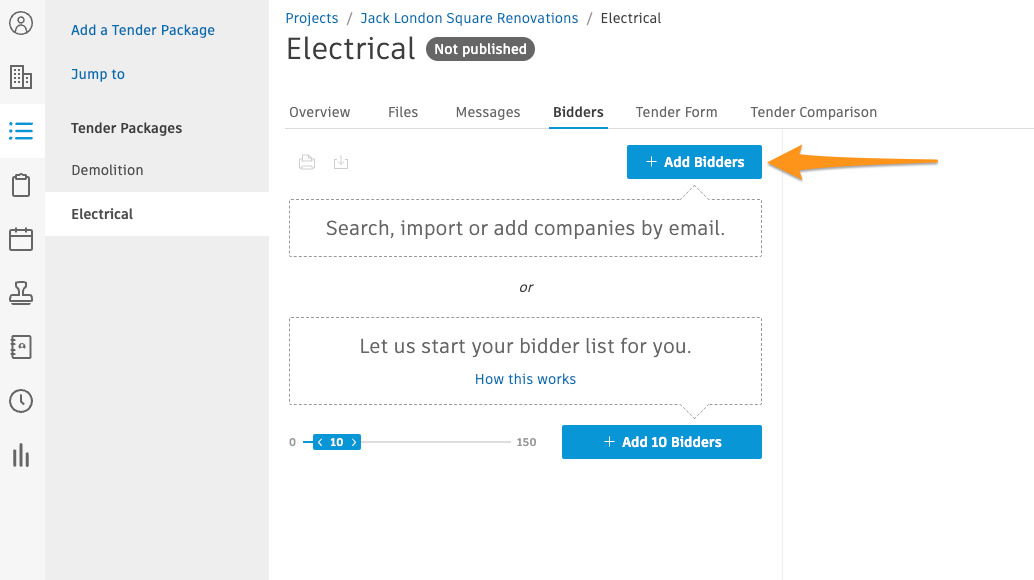1034x580 pixels.
Task: Click the export download icon
Action: (x=341, y=162)
